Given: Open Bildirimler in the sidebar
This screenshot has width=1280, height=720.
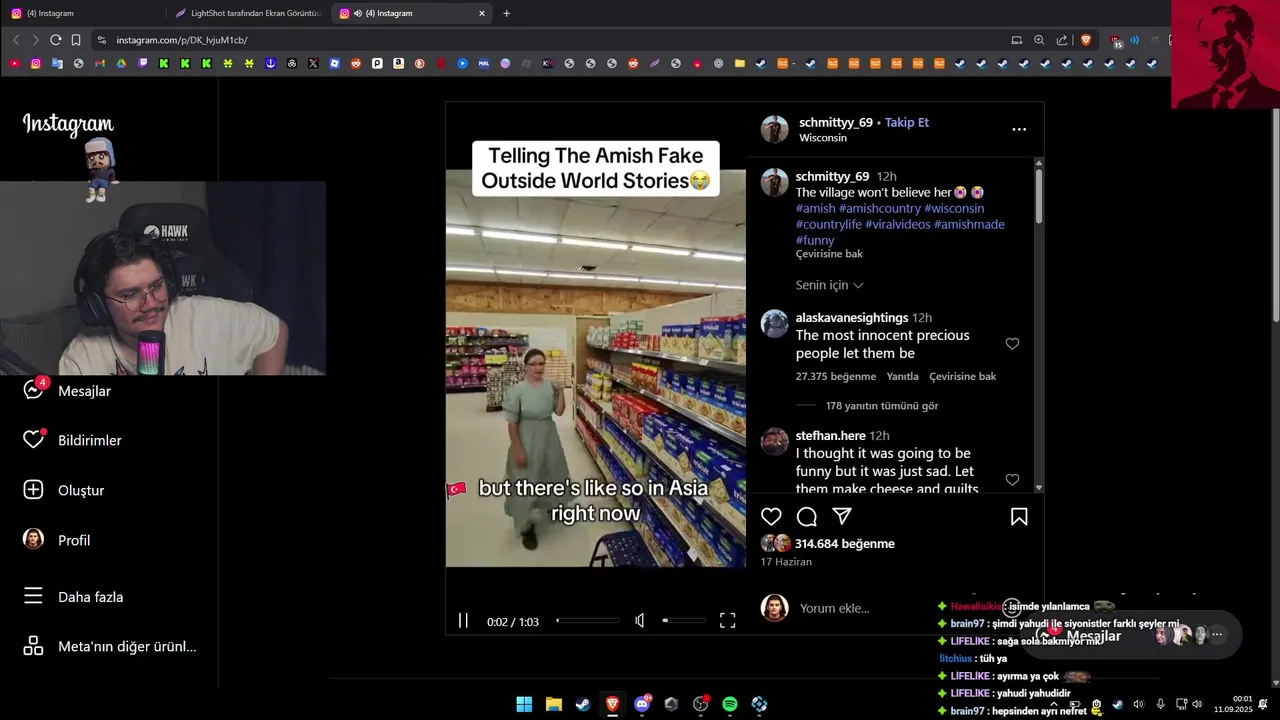Looking at the screenshot, I should 72,440.
